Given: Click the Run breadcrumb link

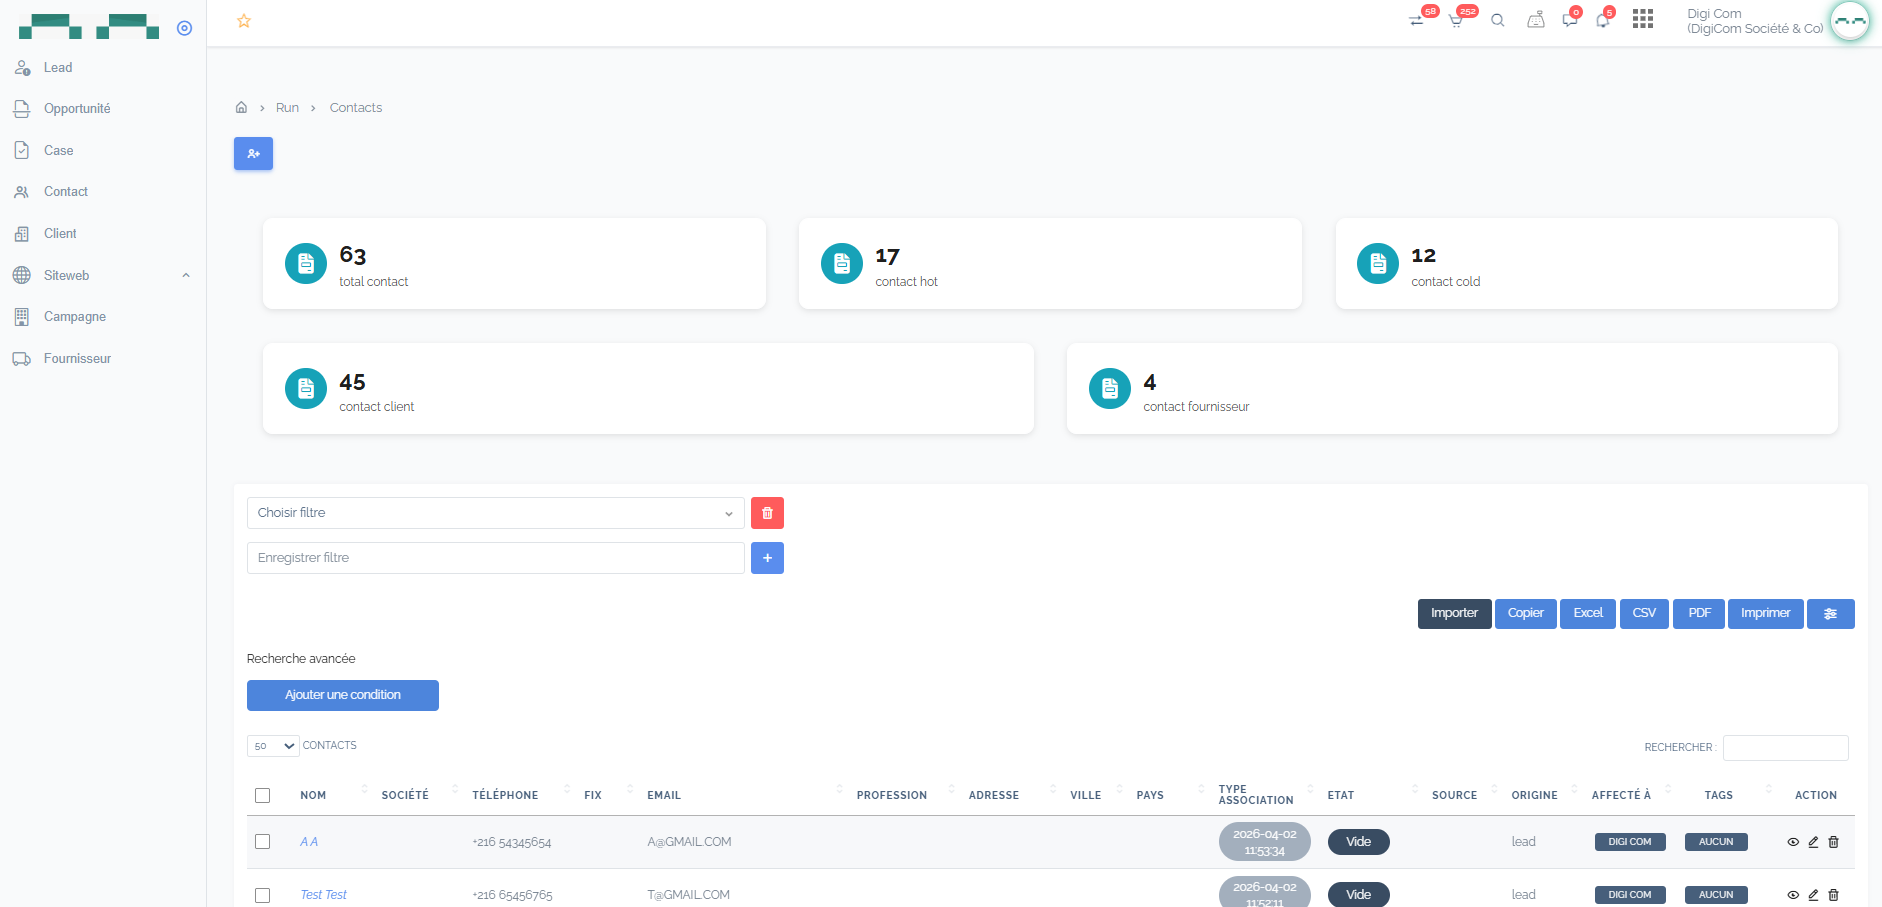Looking at the screenshot, I should click(287, 108).
